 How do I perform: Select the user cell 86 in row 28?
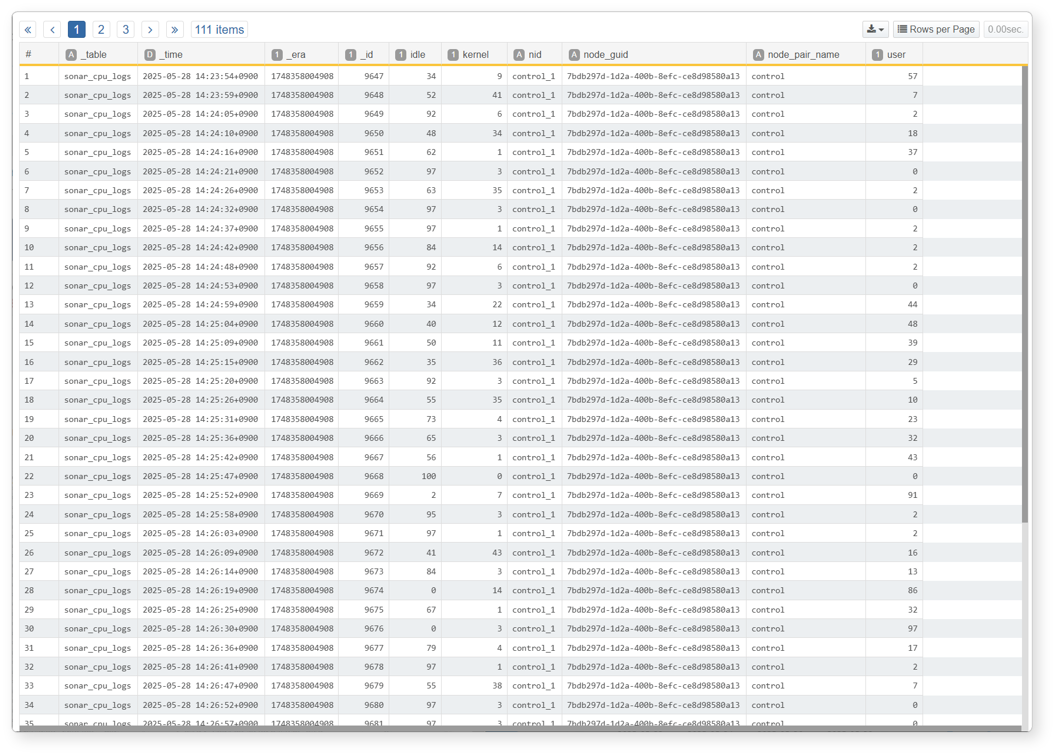(x=894, y=591)
